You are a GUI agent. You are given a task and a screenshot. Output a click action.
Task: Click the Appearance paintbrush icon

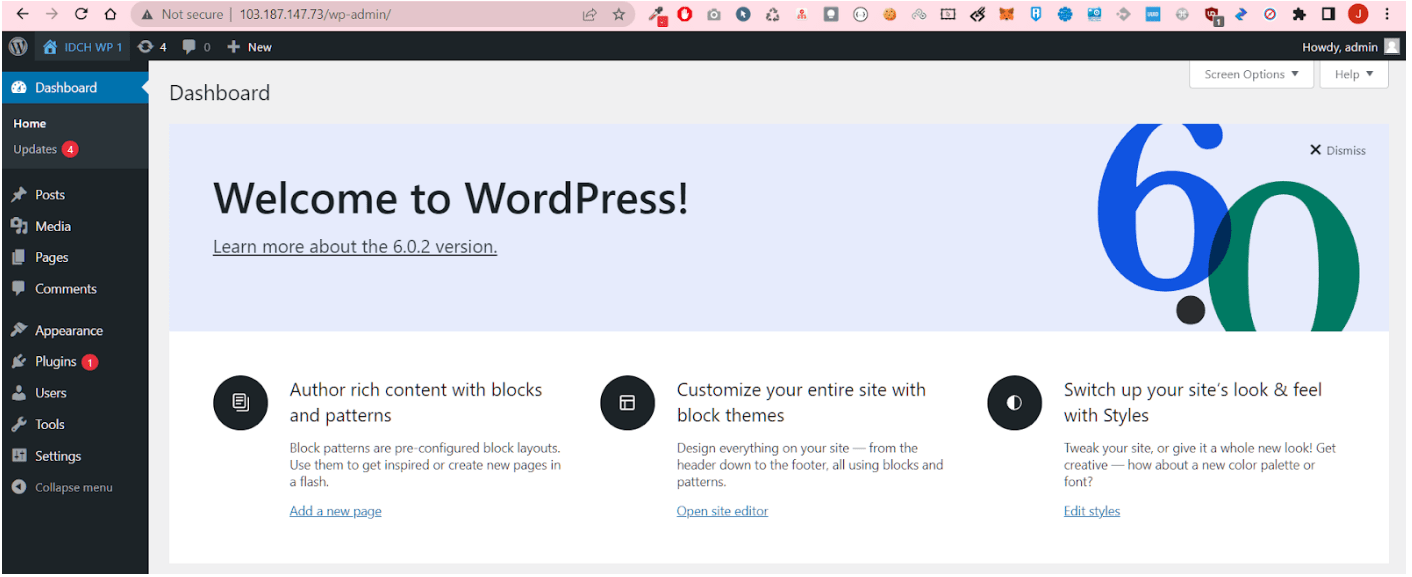point(19,331)
